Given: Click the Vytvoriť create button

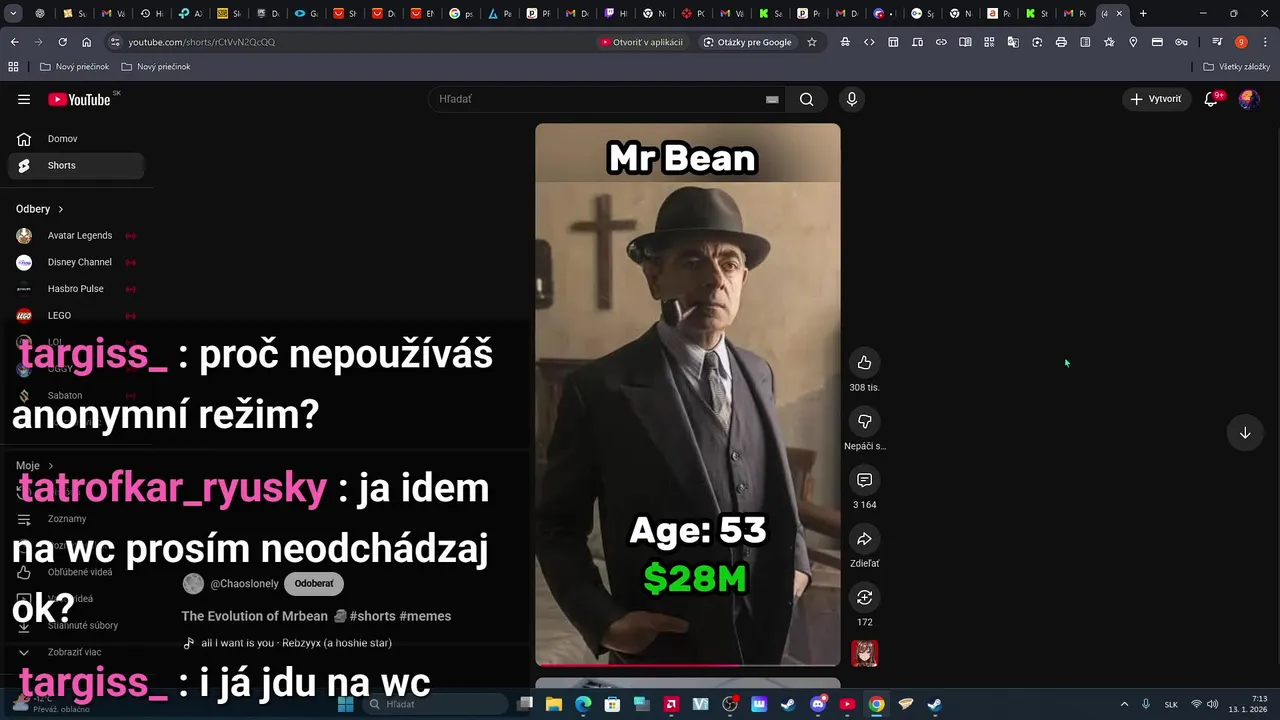Looking at the screenshot, I should pos(1156,99).
